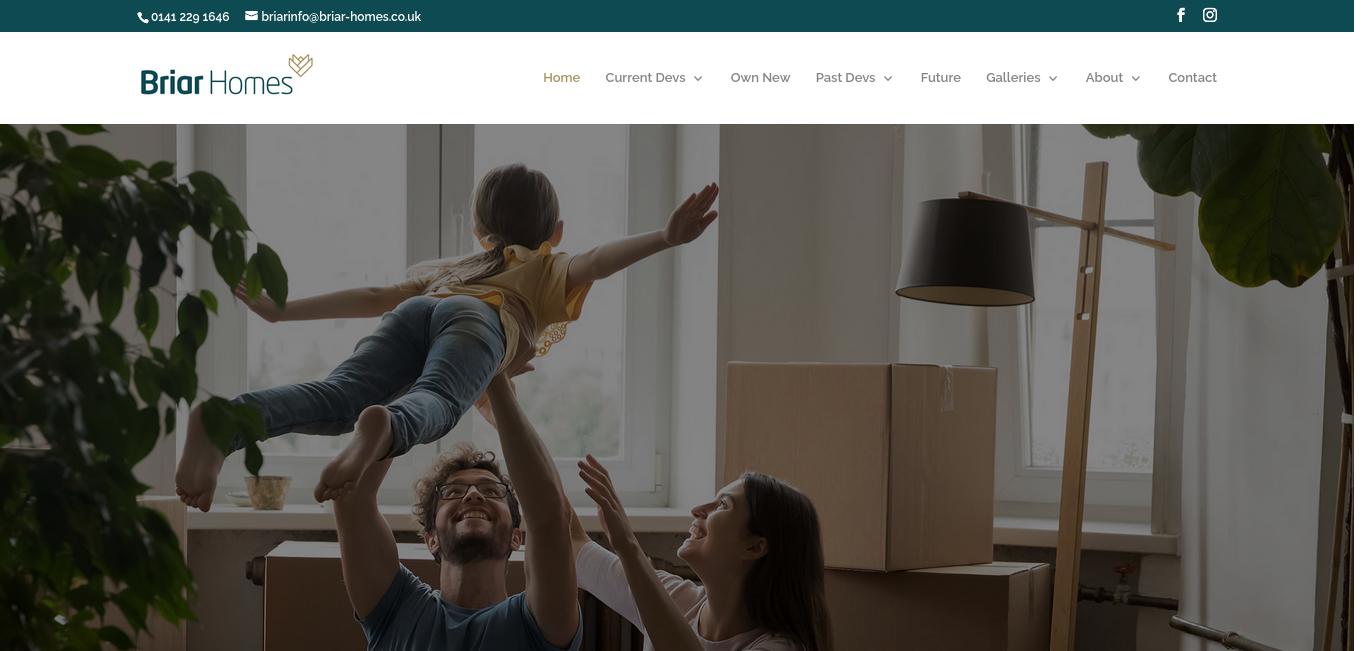
Task: Select the About menu label
Action: tap(1104, 78)
